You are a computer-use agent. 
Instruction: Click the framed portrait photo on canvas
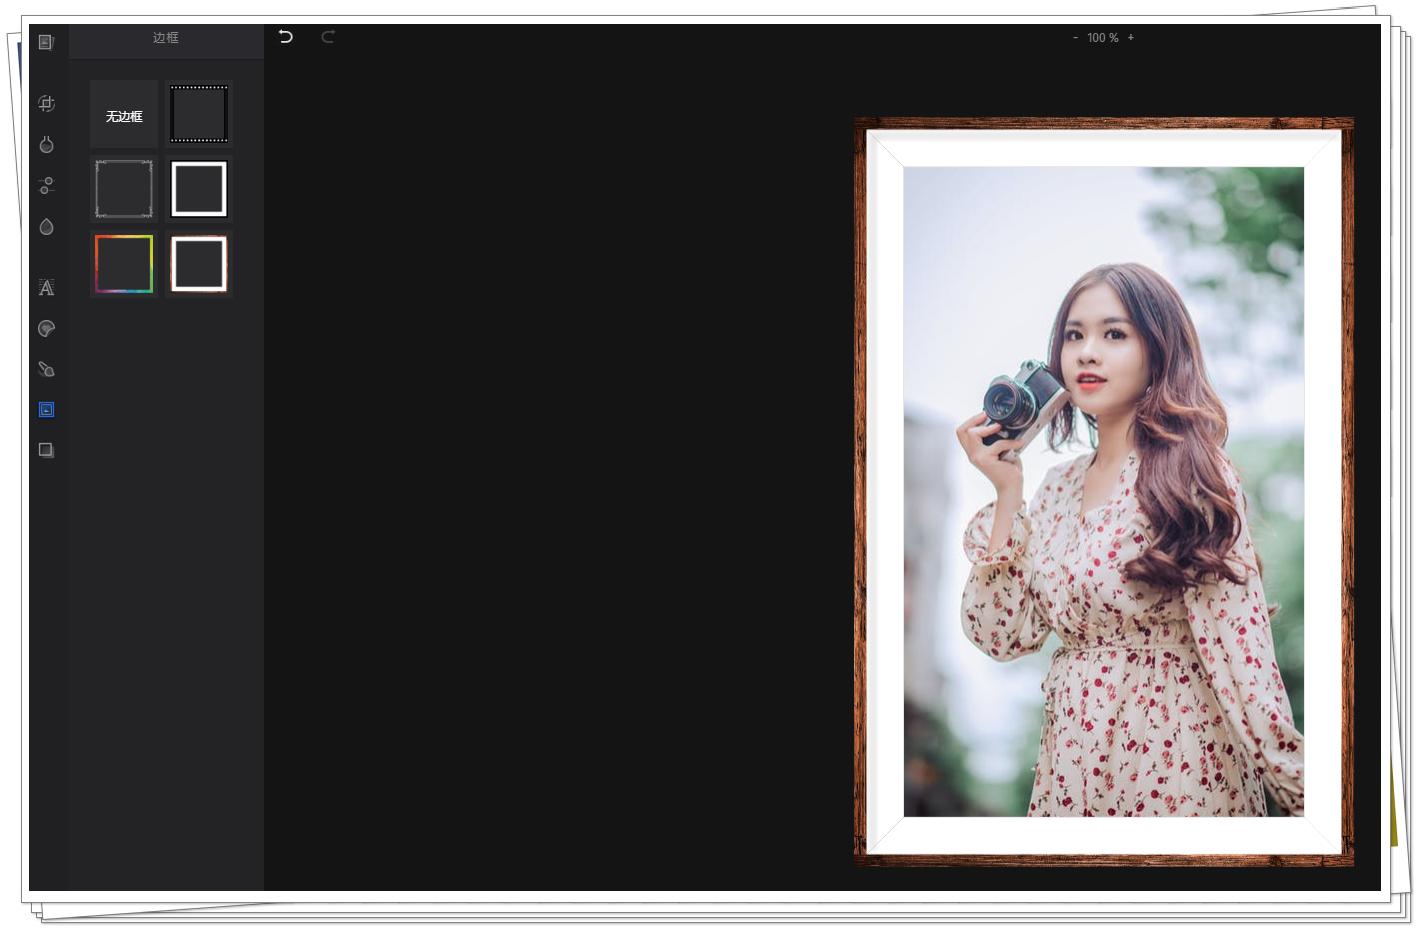coord(1104,492)
